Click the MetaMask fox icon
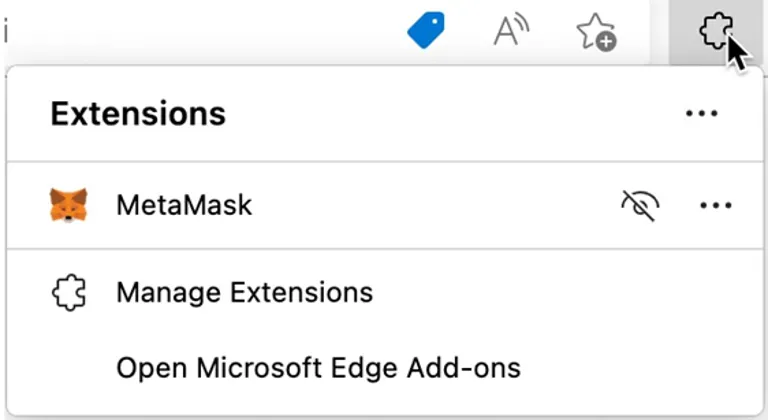Screen dimensions: 768x420 [x=69, y=205]
